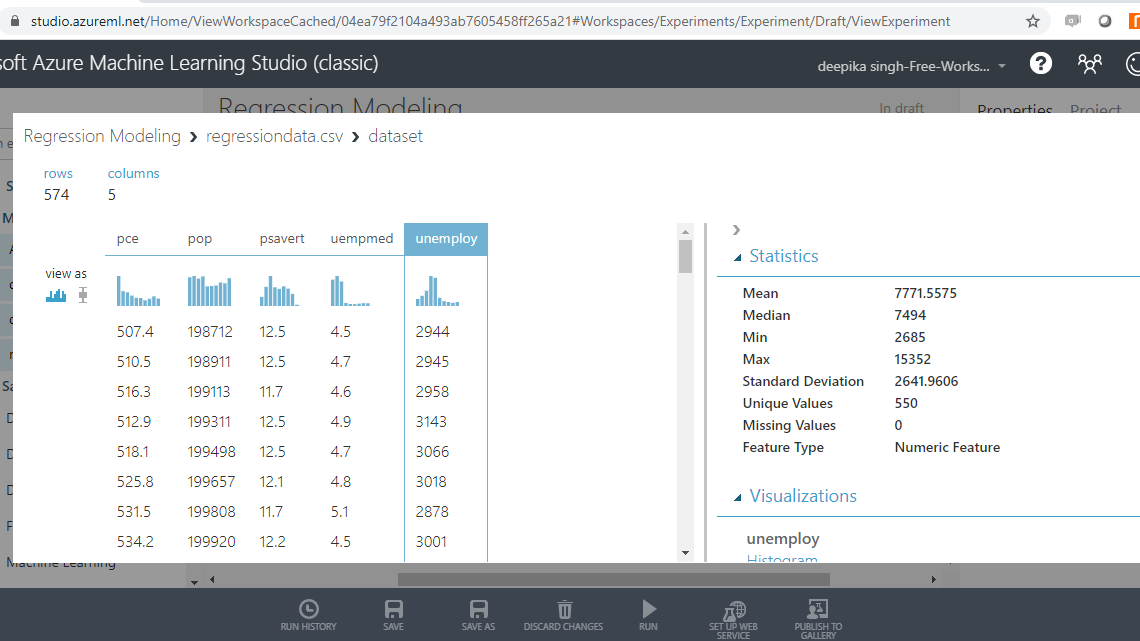The height and width of the screenshot is (641, 1140).
Task: Click the columns label
Action: coord(133,173)
